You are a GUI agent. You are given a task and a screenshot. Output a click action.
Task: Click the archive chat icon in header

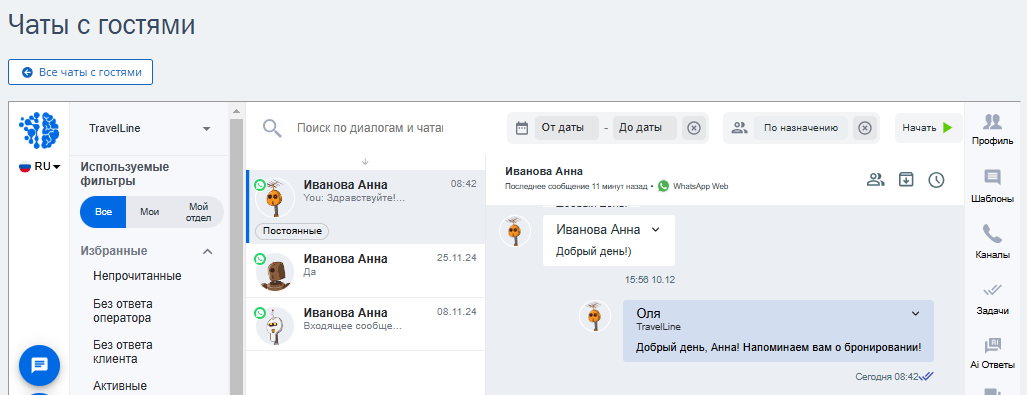[x=906, y=179]
